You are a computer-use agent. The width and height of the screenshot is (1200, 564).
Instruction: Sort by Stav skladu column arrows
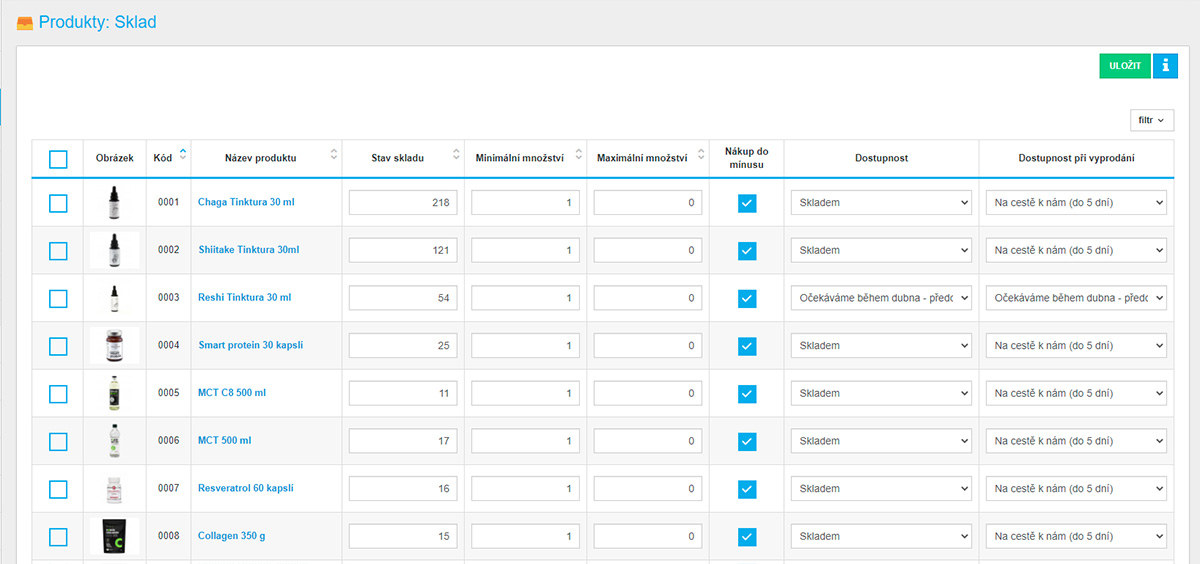click(456, 155)
